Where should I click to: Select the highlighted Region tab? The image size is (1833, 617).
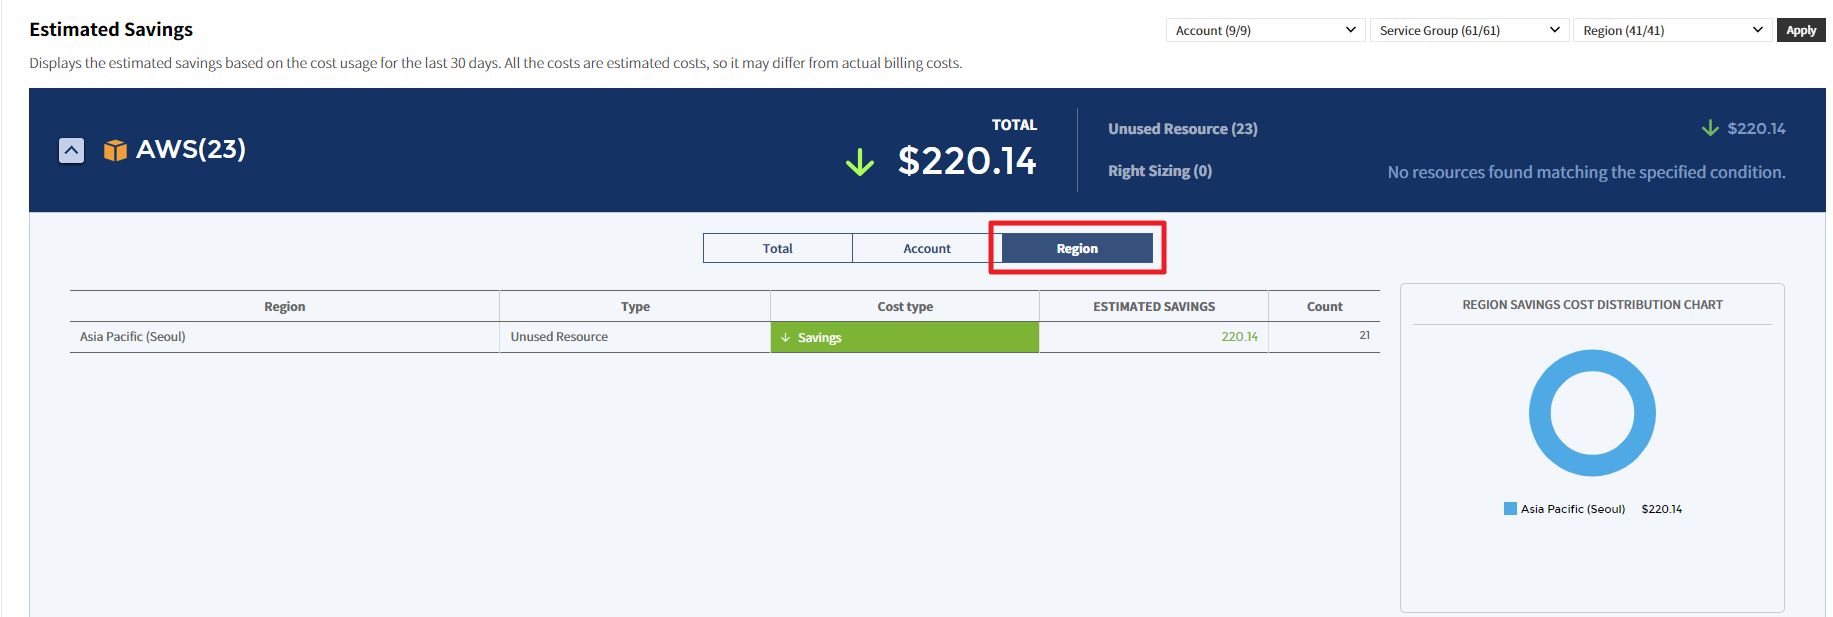1077,248
